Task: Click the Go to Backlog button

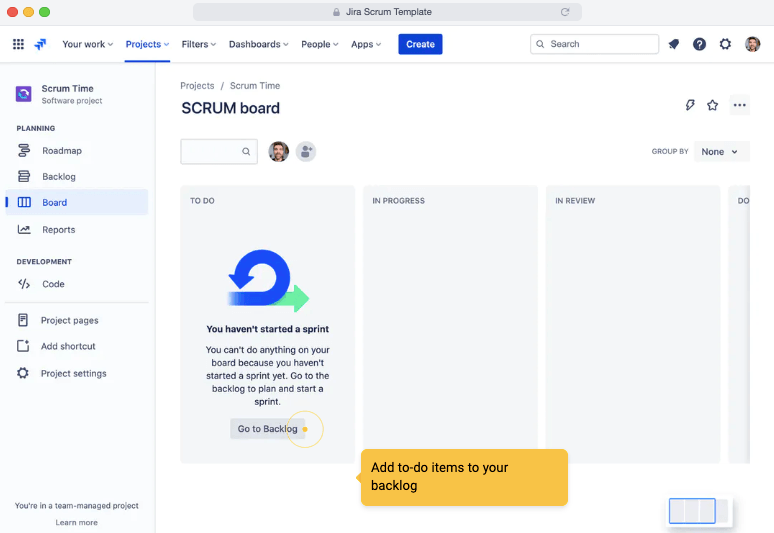Action: [267, 429]
